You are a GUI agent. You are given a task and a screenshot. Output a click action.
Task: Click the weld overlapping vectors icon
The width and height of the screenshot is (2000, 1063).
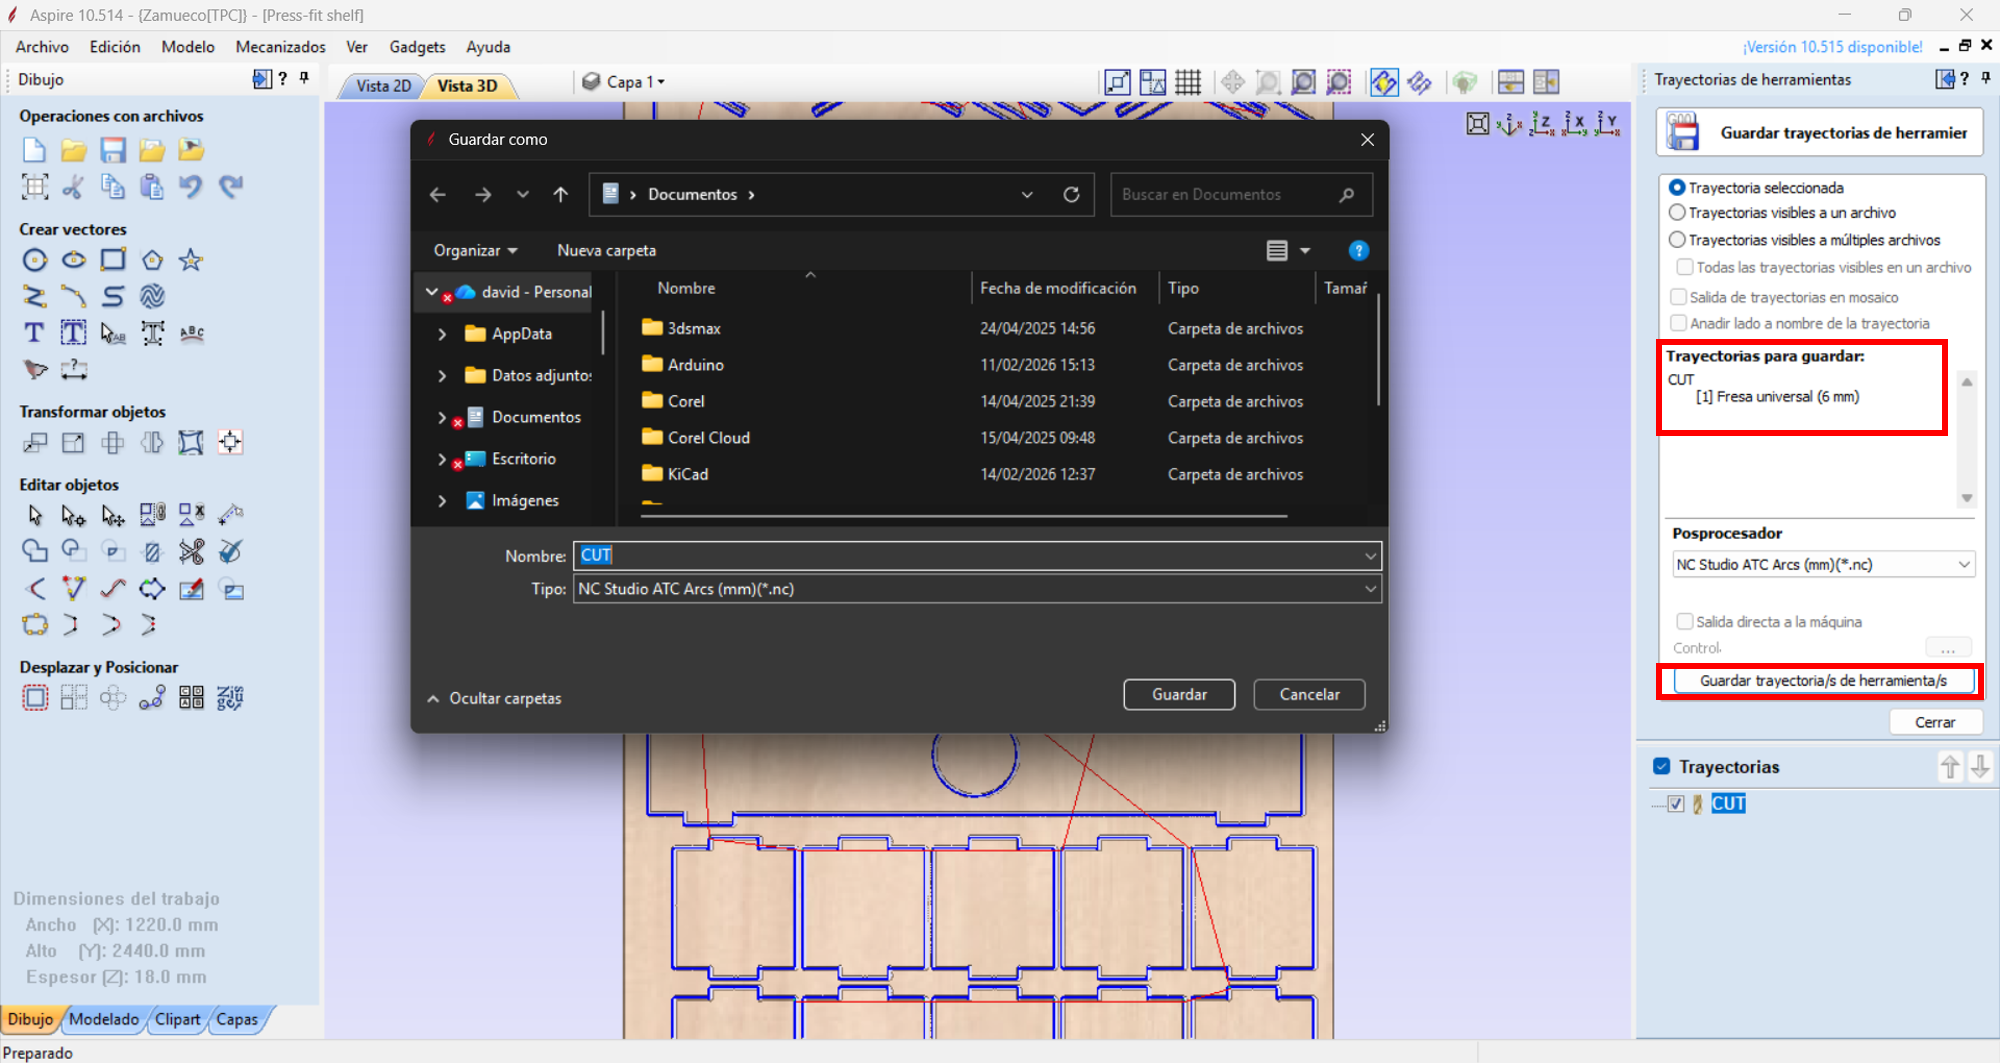coord(34,551)
